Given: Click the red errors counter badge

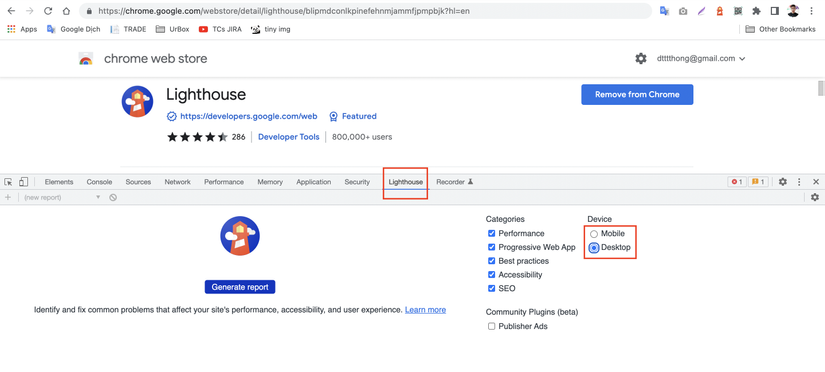Looking at the screenshot, I should pyautogui.click(x=737, y=182).
